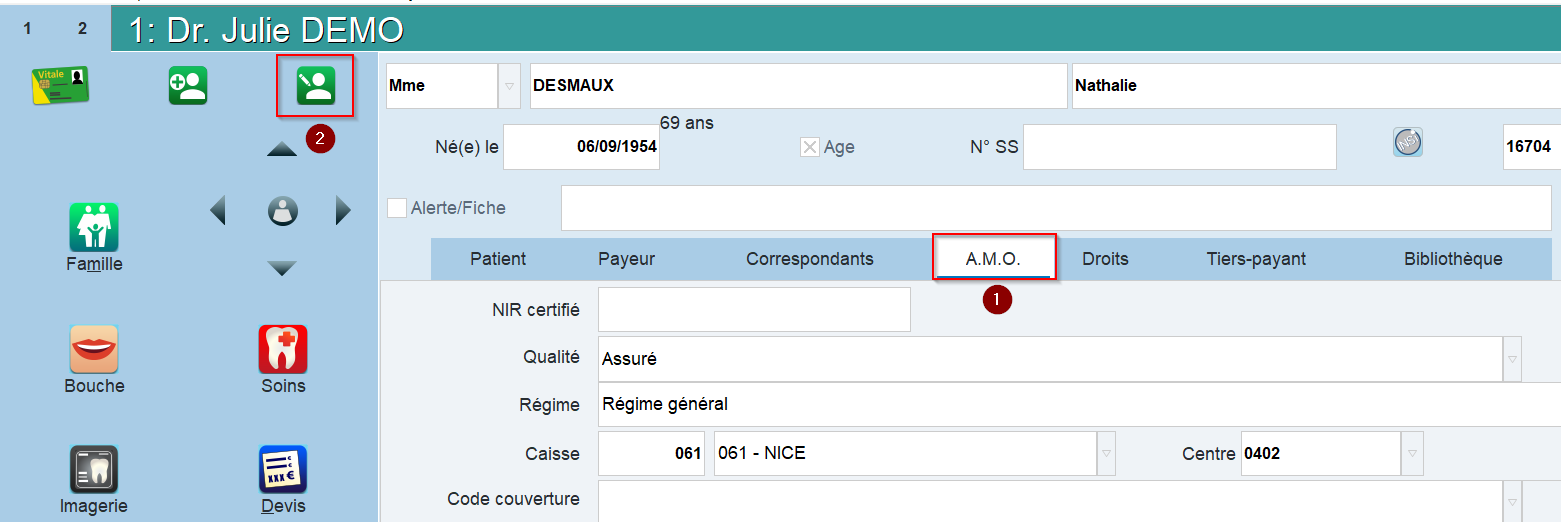
Task: Open the Qualité dropdown arrow
Action: [1512, 359]
